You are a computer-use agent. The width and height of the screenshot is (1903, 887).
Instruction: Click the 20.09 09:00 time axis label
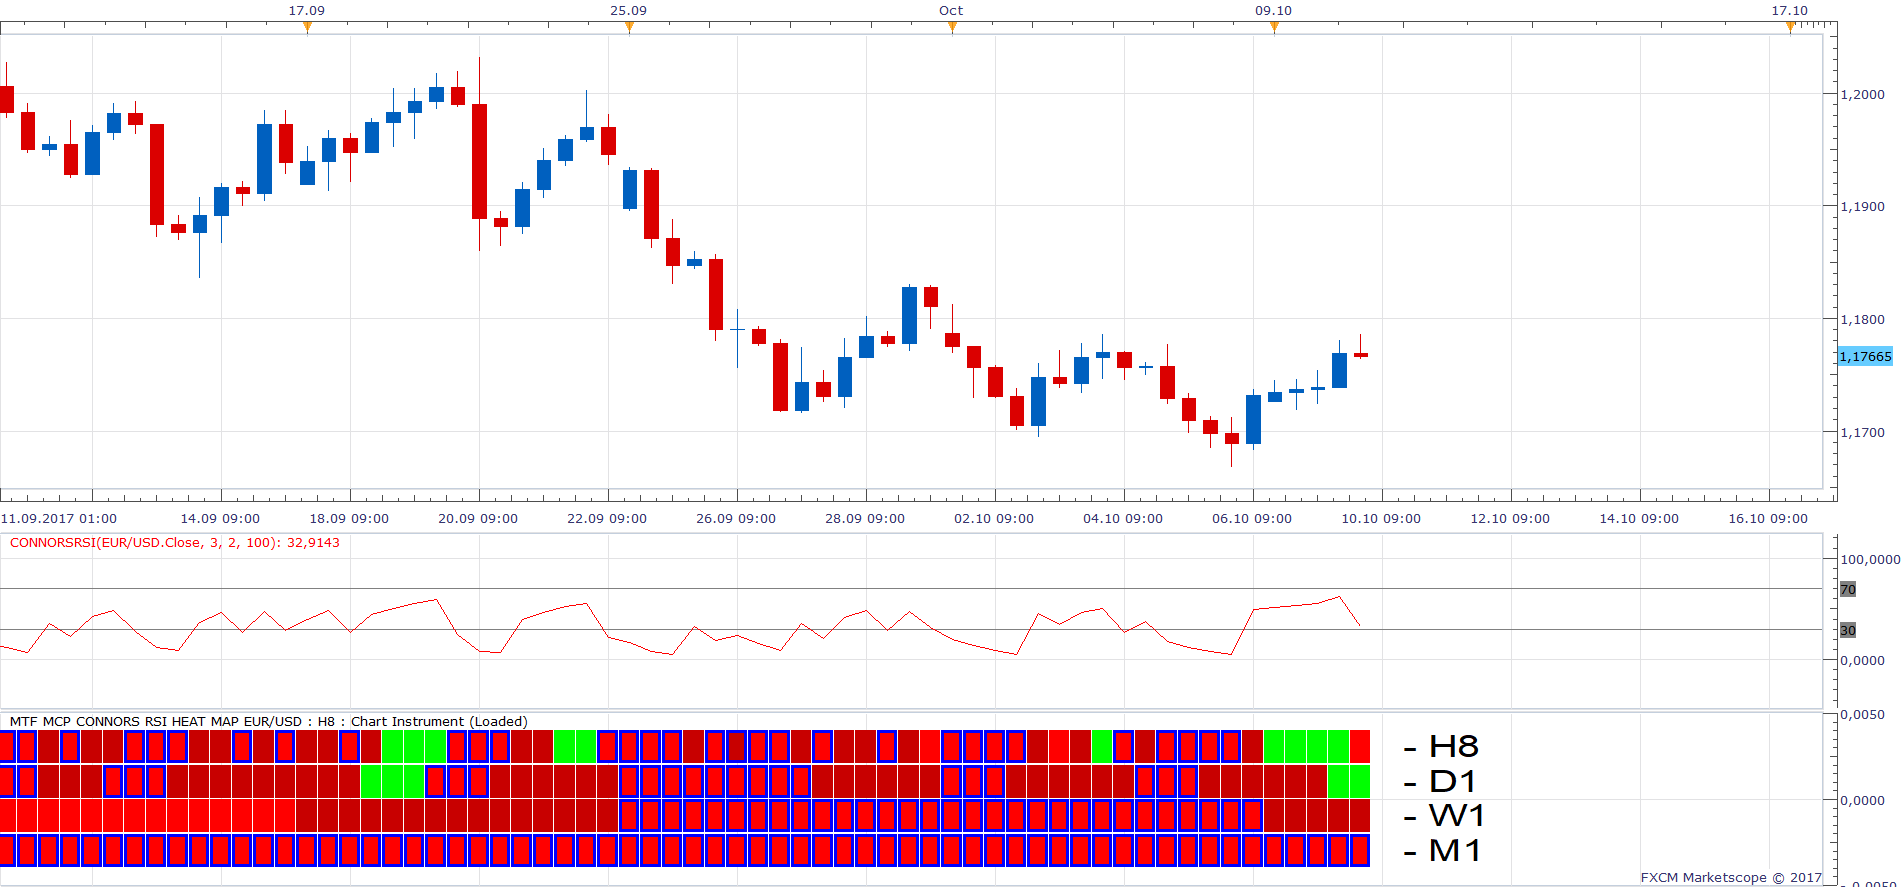click(478, 518)
